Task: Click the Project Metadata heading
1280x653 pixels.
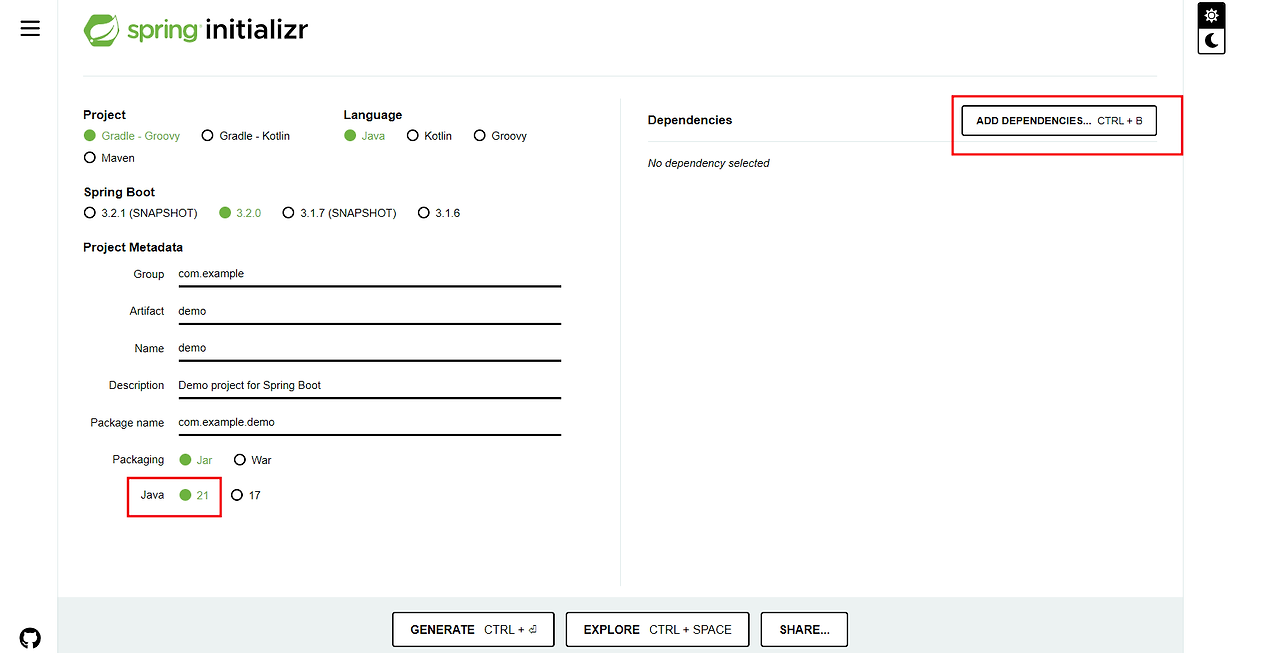Action: coord(133,247)
